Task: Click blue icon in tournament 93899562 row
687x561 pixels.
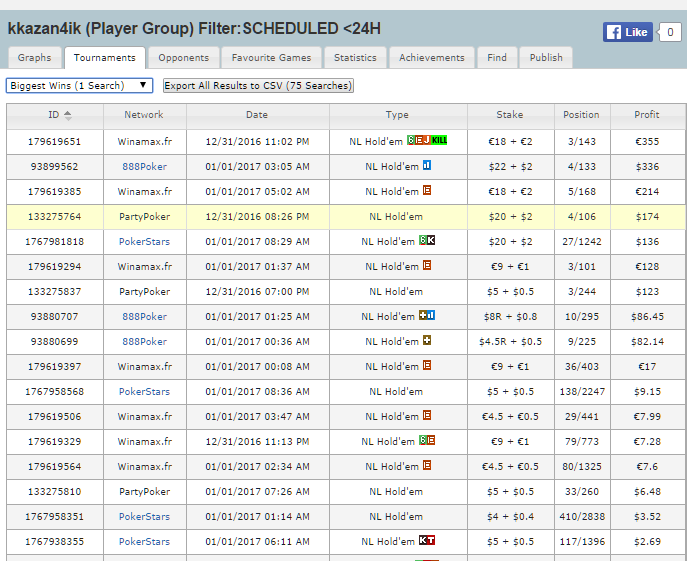Action: [427, 165]
